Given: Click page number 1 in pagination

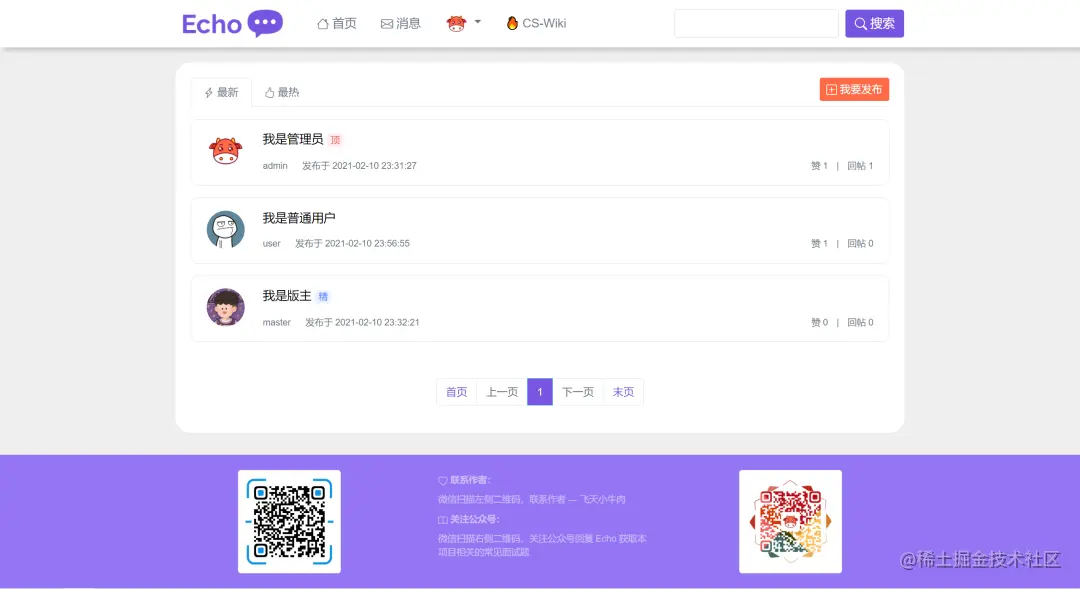Looking at the screenshot, I should click(x=539, y=392).
